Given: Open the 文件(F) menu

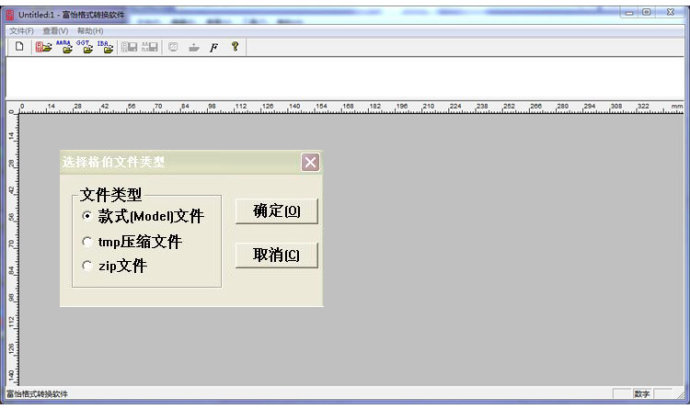Looking at the screenshot, I should pos(21,31).
